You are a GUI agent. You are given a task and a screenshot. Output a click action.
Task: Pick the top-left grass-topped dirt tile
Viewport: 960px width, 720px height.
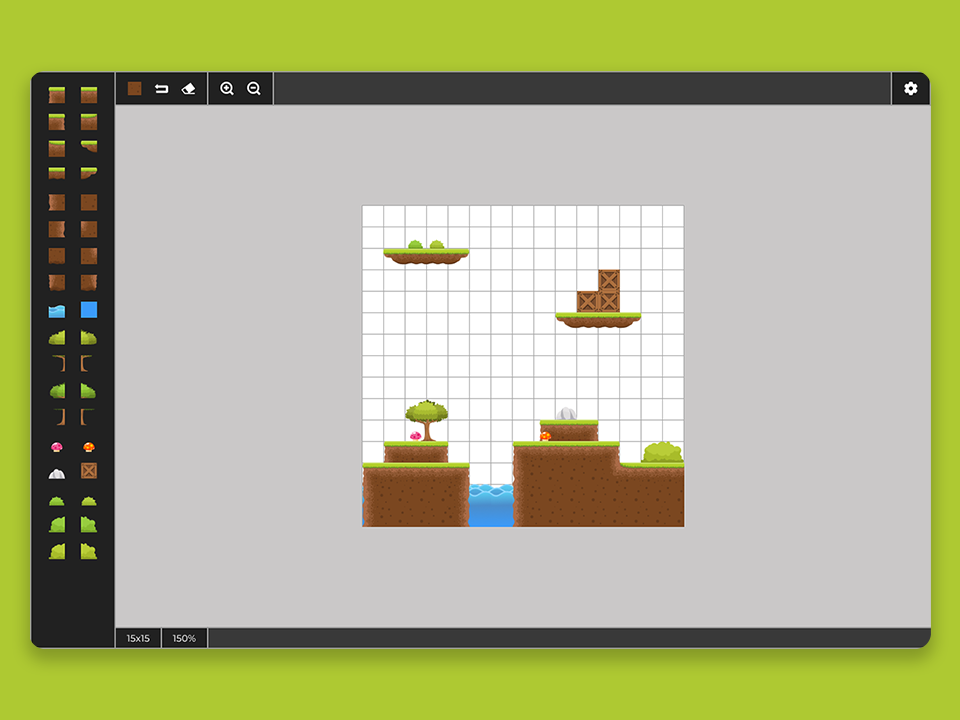[x=57, y=96]
